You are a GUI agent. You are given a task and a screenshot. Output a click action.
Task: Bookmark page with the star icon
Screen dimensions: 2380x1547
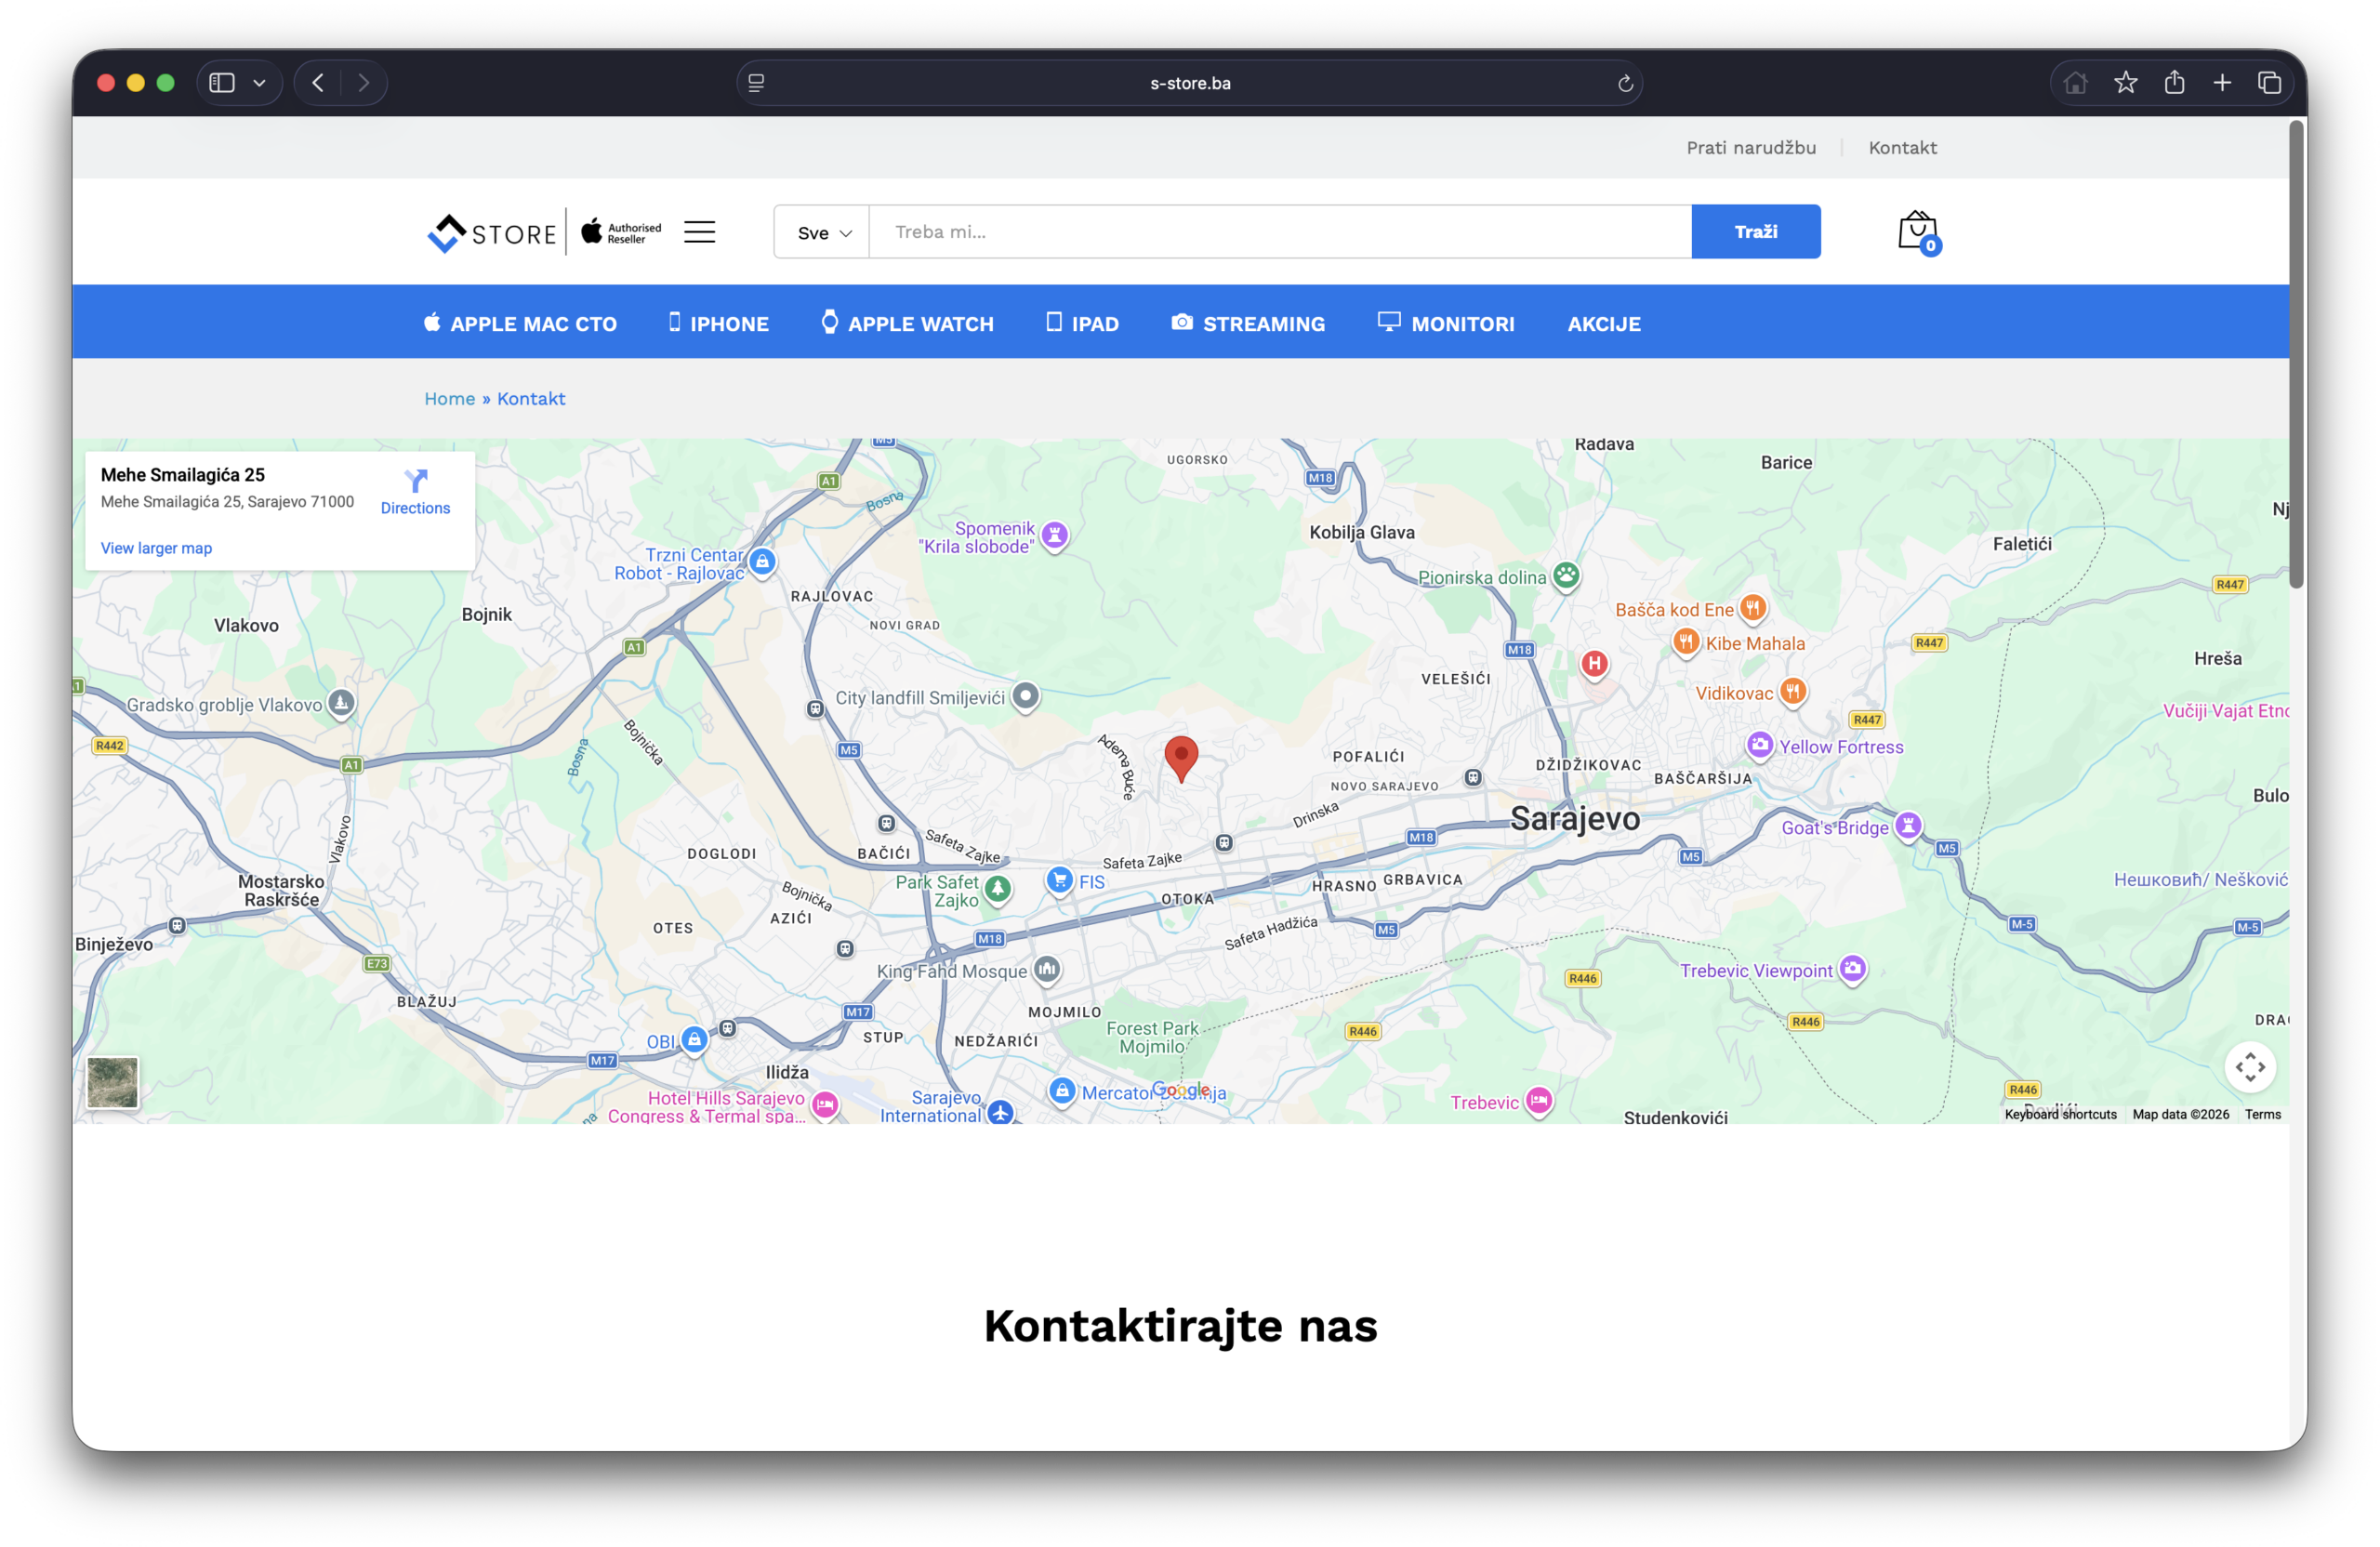[2125, 83]
